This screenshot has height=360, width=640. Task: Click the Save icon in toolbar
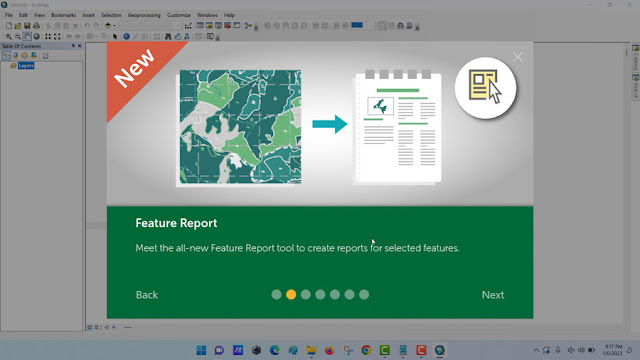[x=27, y=26]
